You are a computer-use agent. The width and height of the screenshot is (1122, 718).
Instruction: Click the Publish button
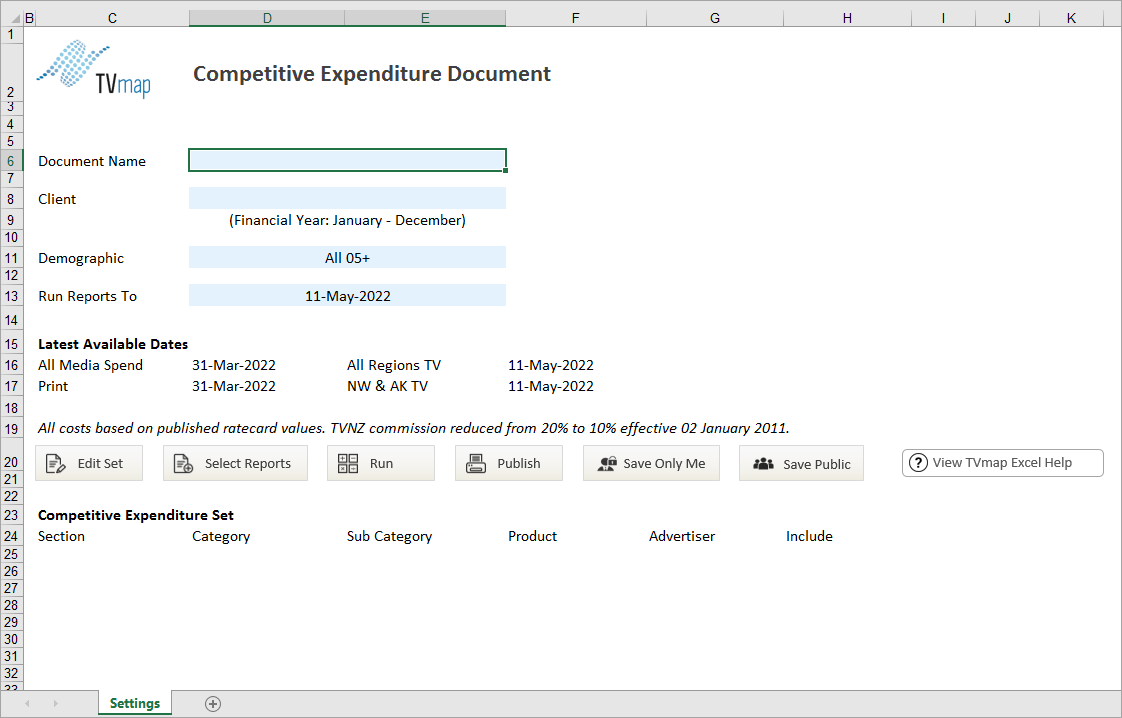[509, 463]
